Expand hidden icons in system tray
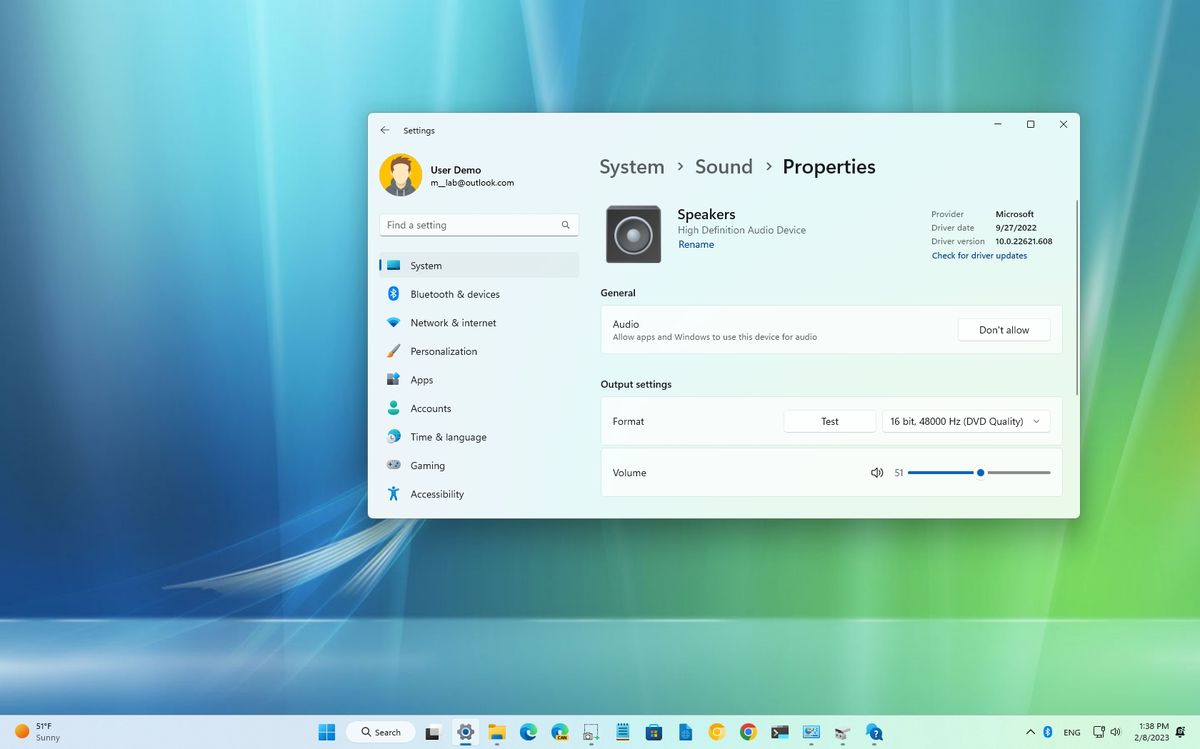The height and width of the screenshot is (749, 1200). [x=1030, y=731]
